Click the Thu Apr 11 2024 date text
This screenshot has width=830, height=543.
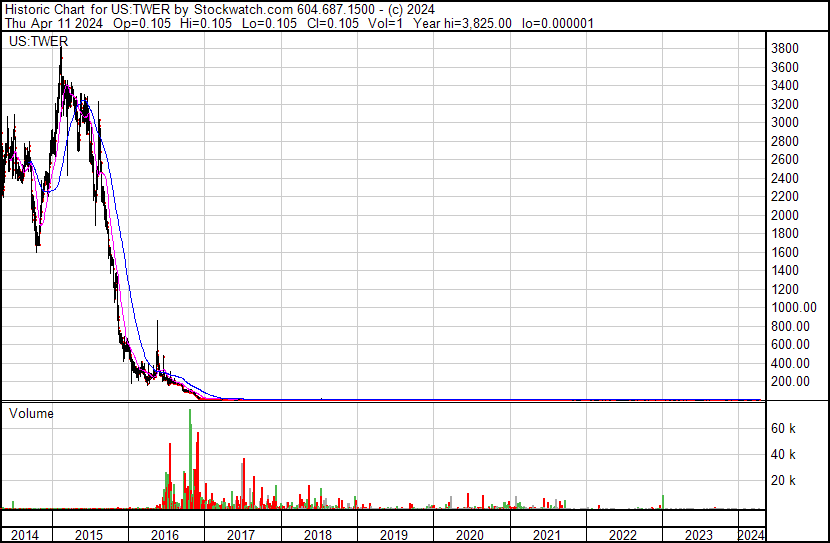(53, 23)
